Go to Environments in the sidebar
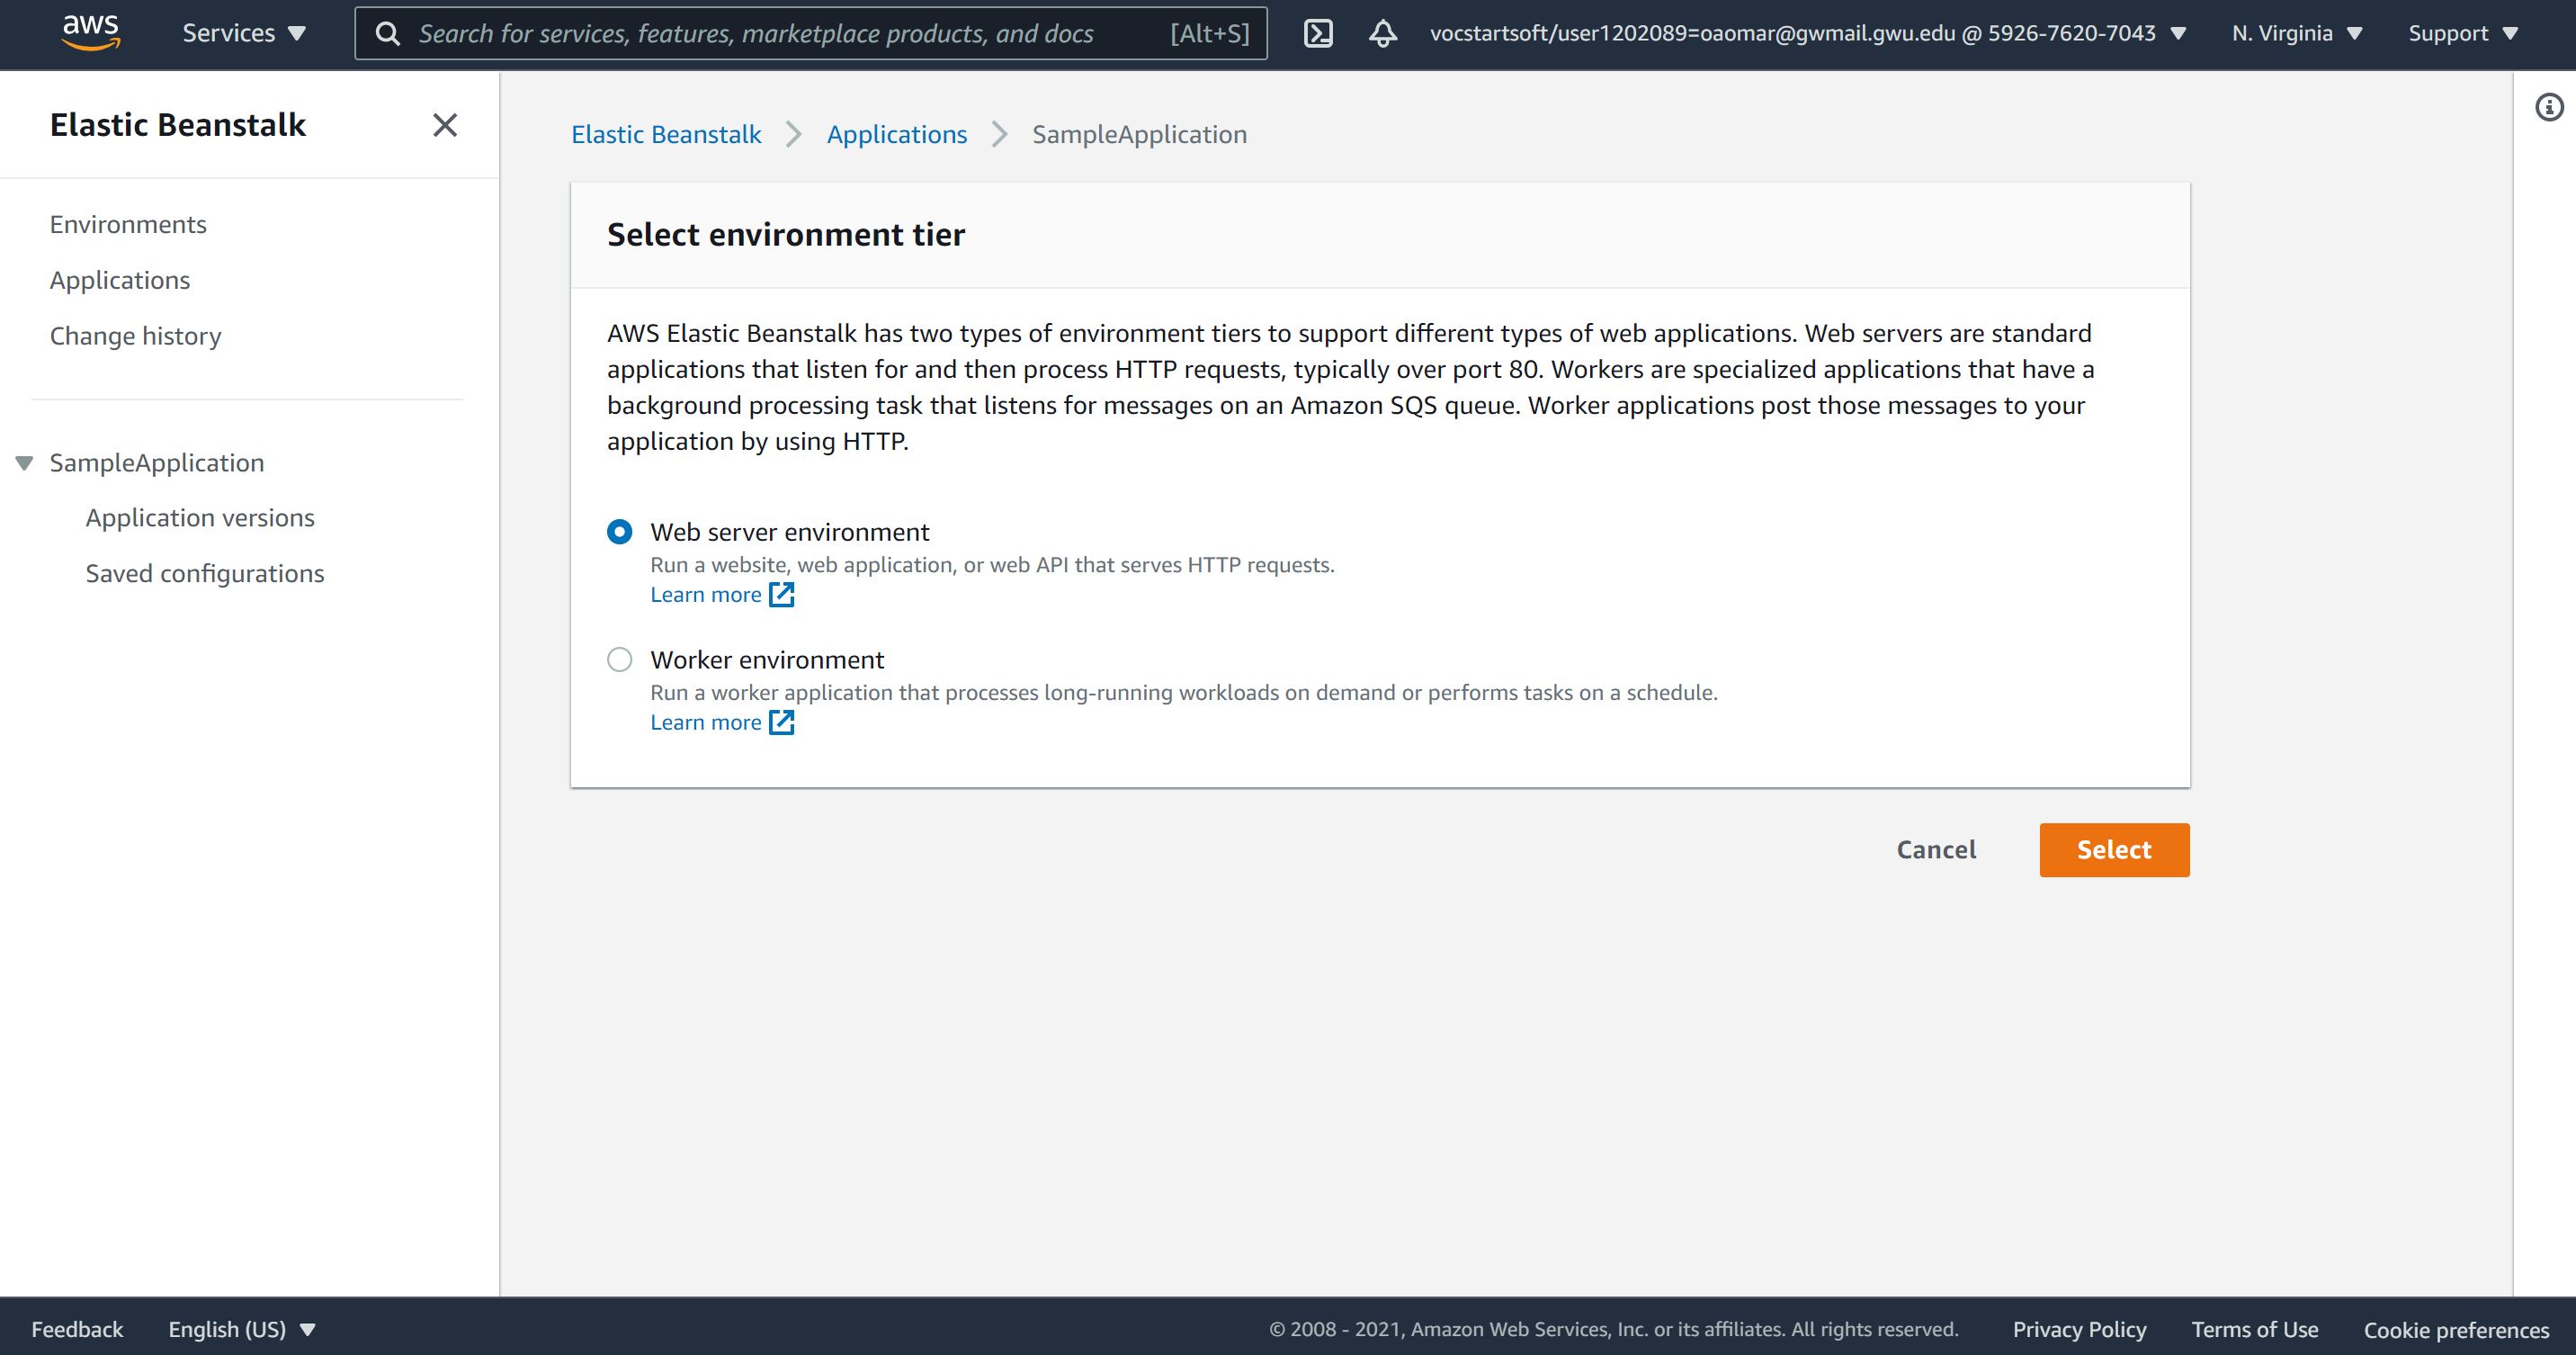Viewport: 2576px width, 1355px height. point(128,225)
